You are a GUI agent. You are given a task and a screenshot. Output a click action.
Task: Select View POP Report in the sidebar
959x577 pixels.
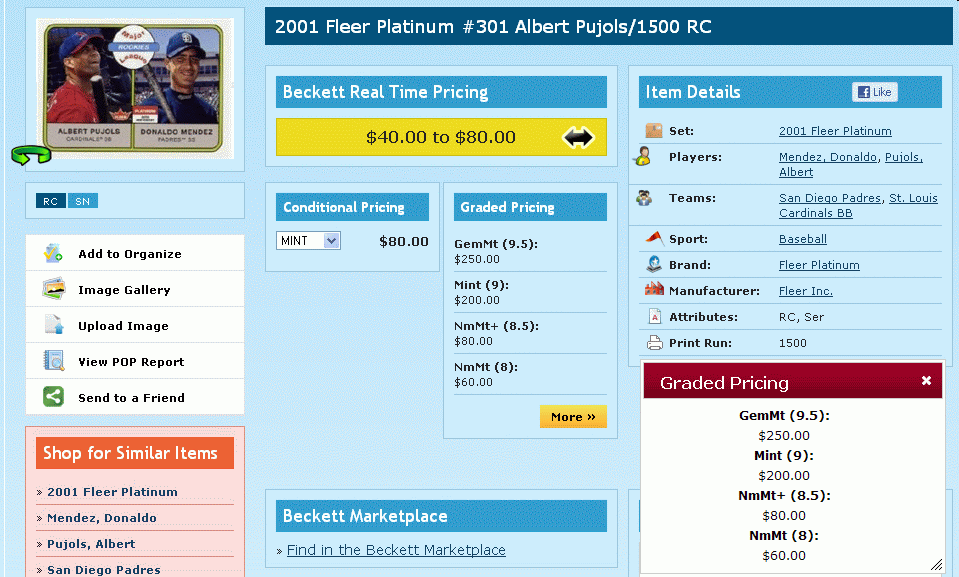point(135,362)
